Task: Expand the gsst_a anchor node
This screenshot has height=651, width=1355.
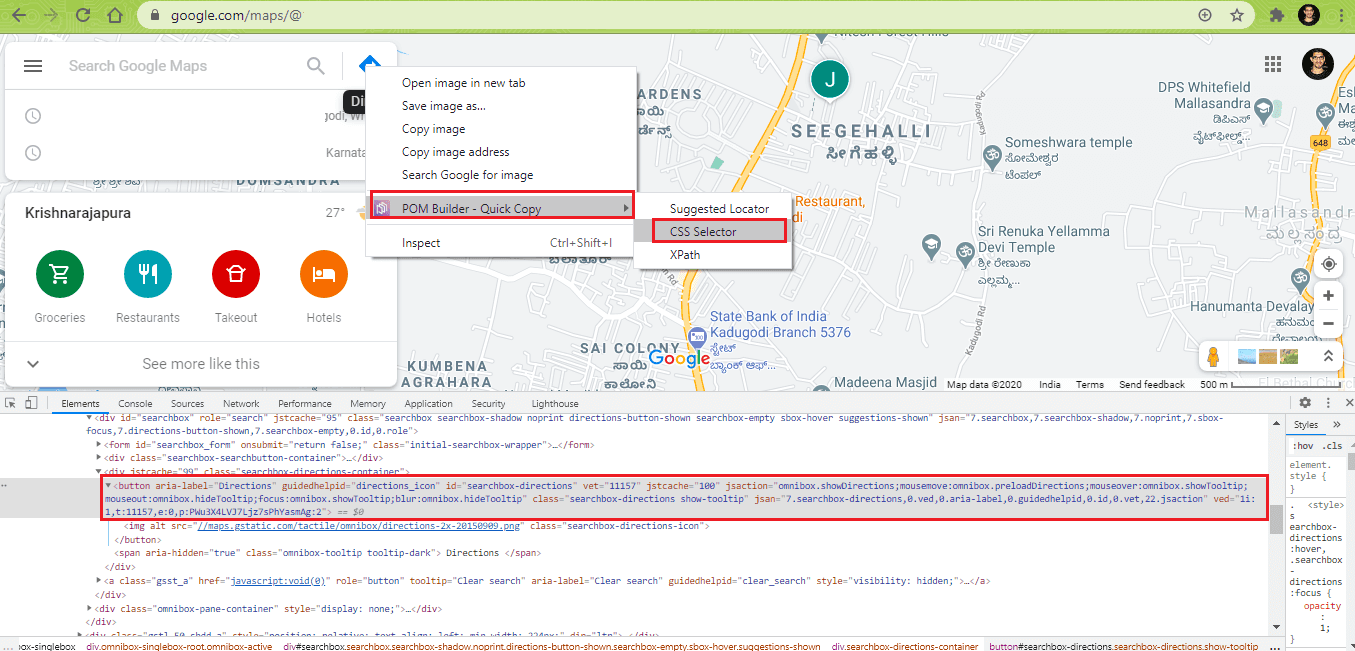Action: [x=98, y=580]
